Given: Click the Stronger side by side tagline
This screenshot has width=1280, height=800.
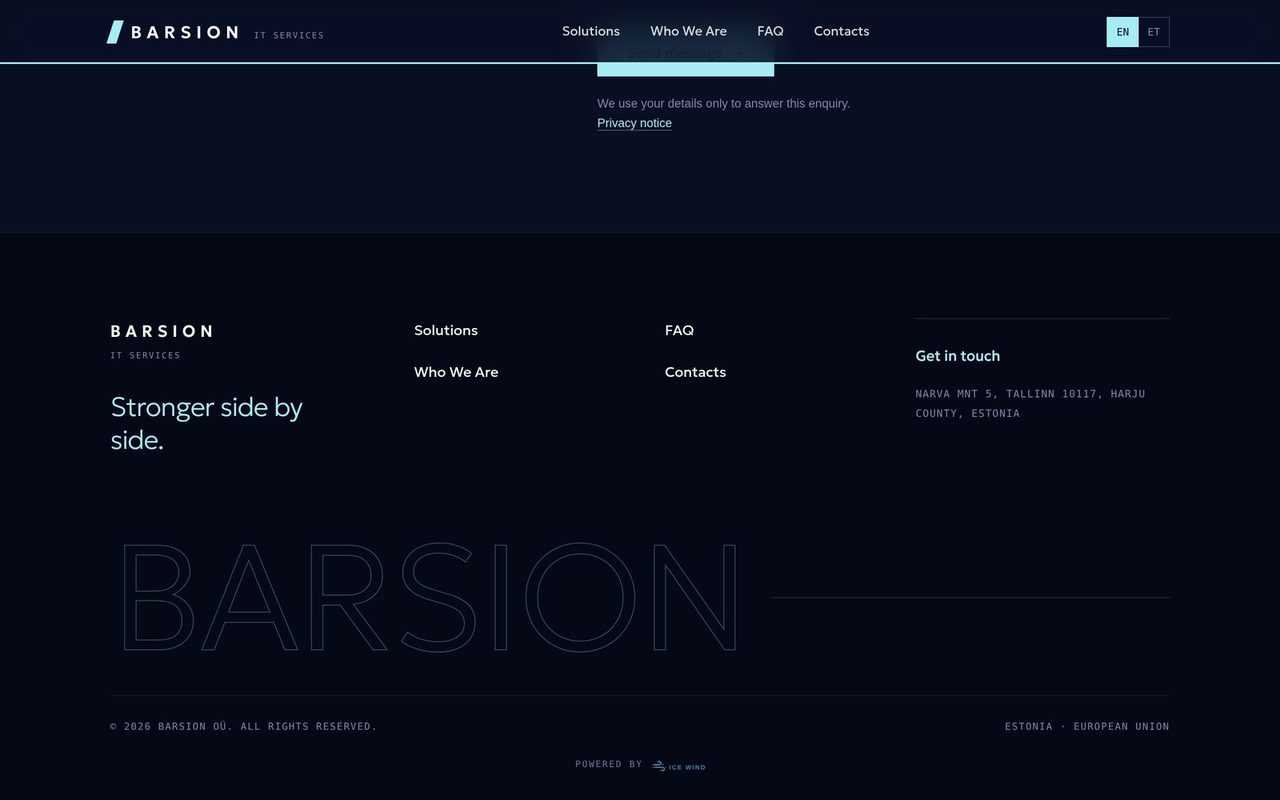Looking at the screenshot, I should pyautogui.click(x=206, y=423).
